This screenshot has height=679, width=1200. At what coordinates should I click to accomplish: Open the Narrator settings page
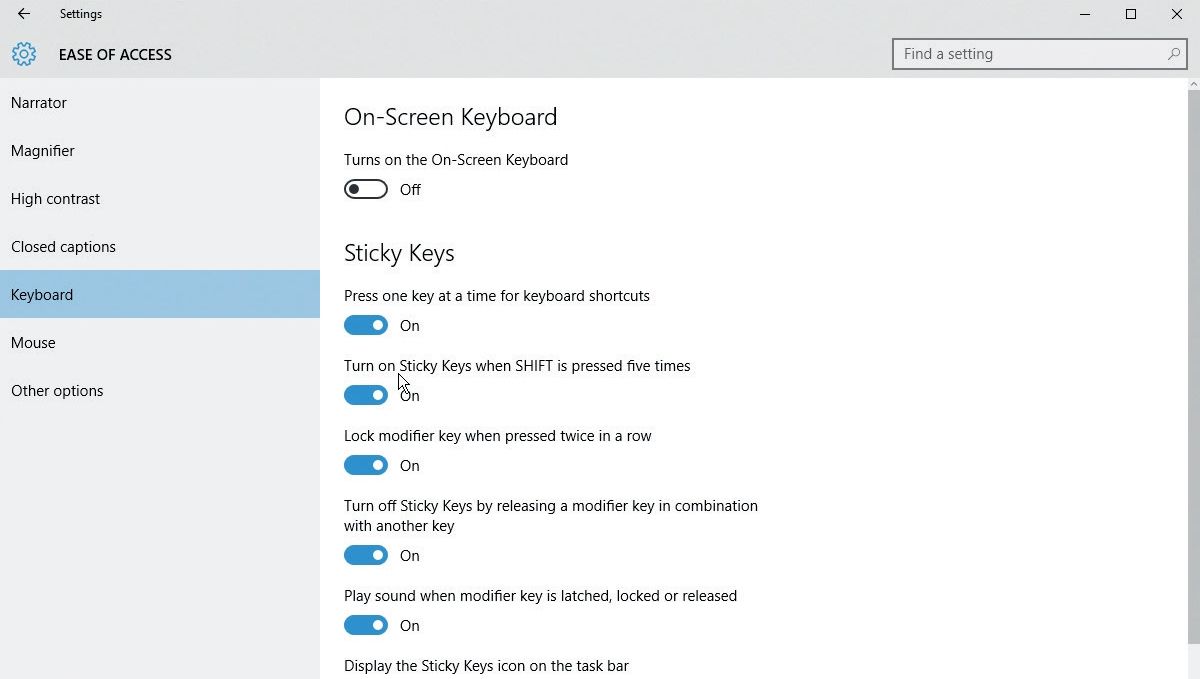tap(38, 102)
